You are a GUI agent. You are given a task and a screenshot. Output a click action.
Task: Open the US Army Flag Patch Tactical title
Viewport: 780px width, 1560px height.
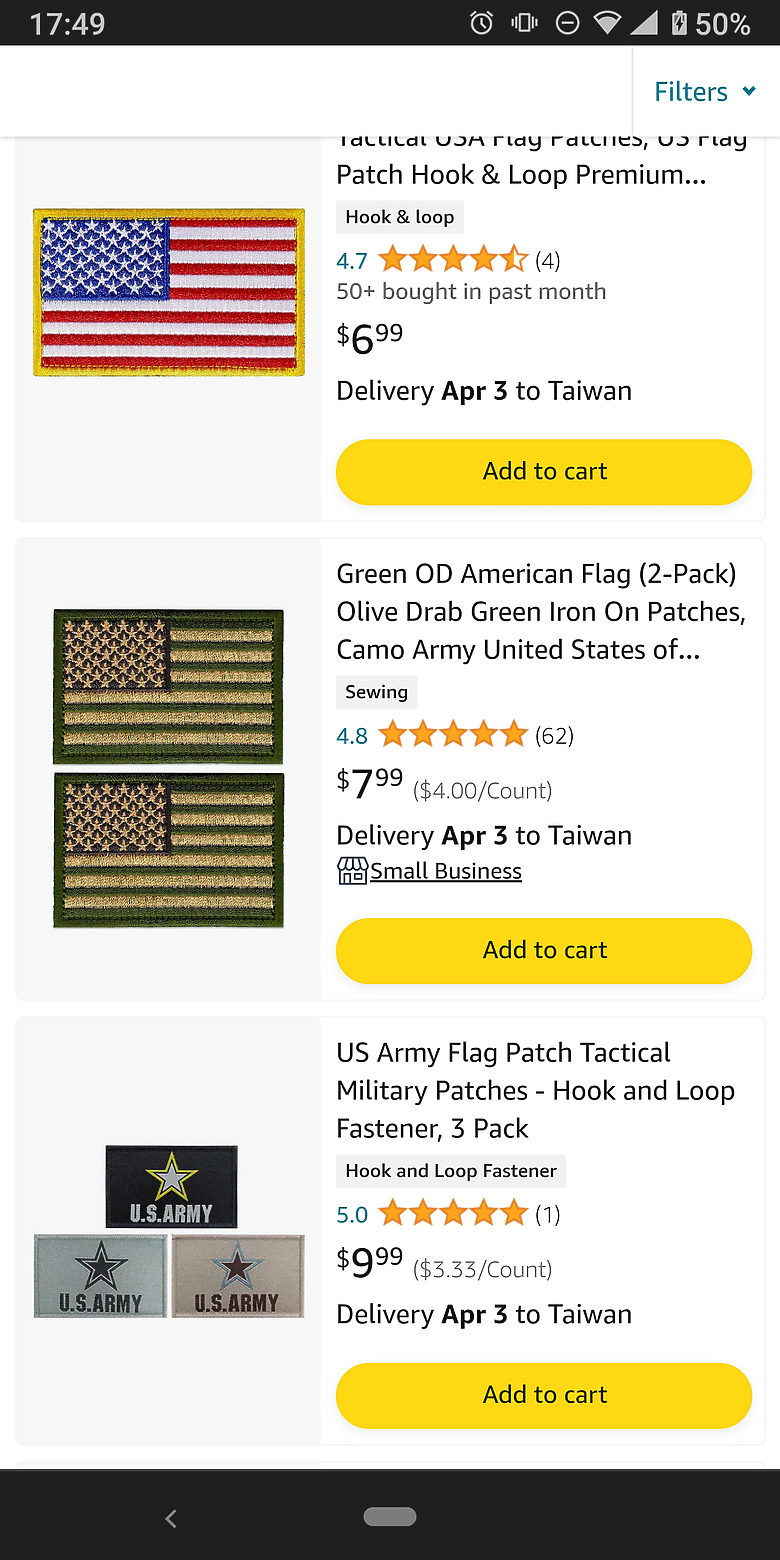[x=535, y=1090]
